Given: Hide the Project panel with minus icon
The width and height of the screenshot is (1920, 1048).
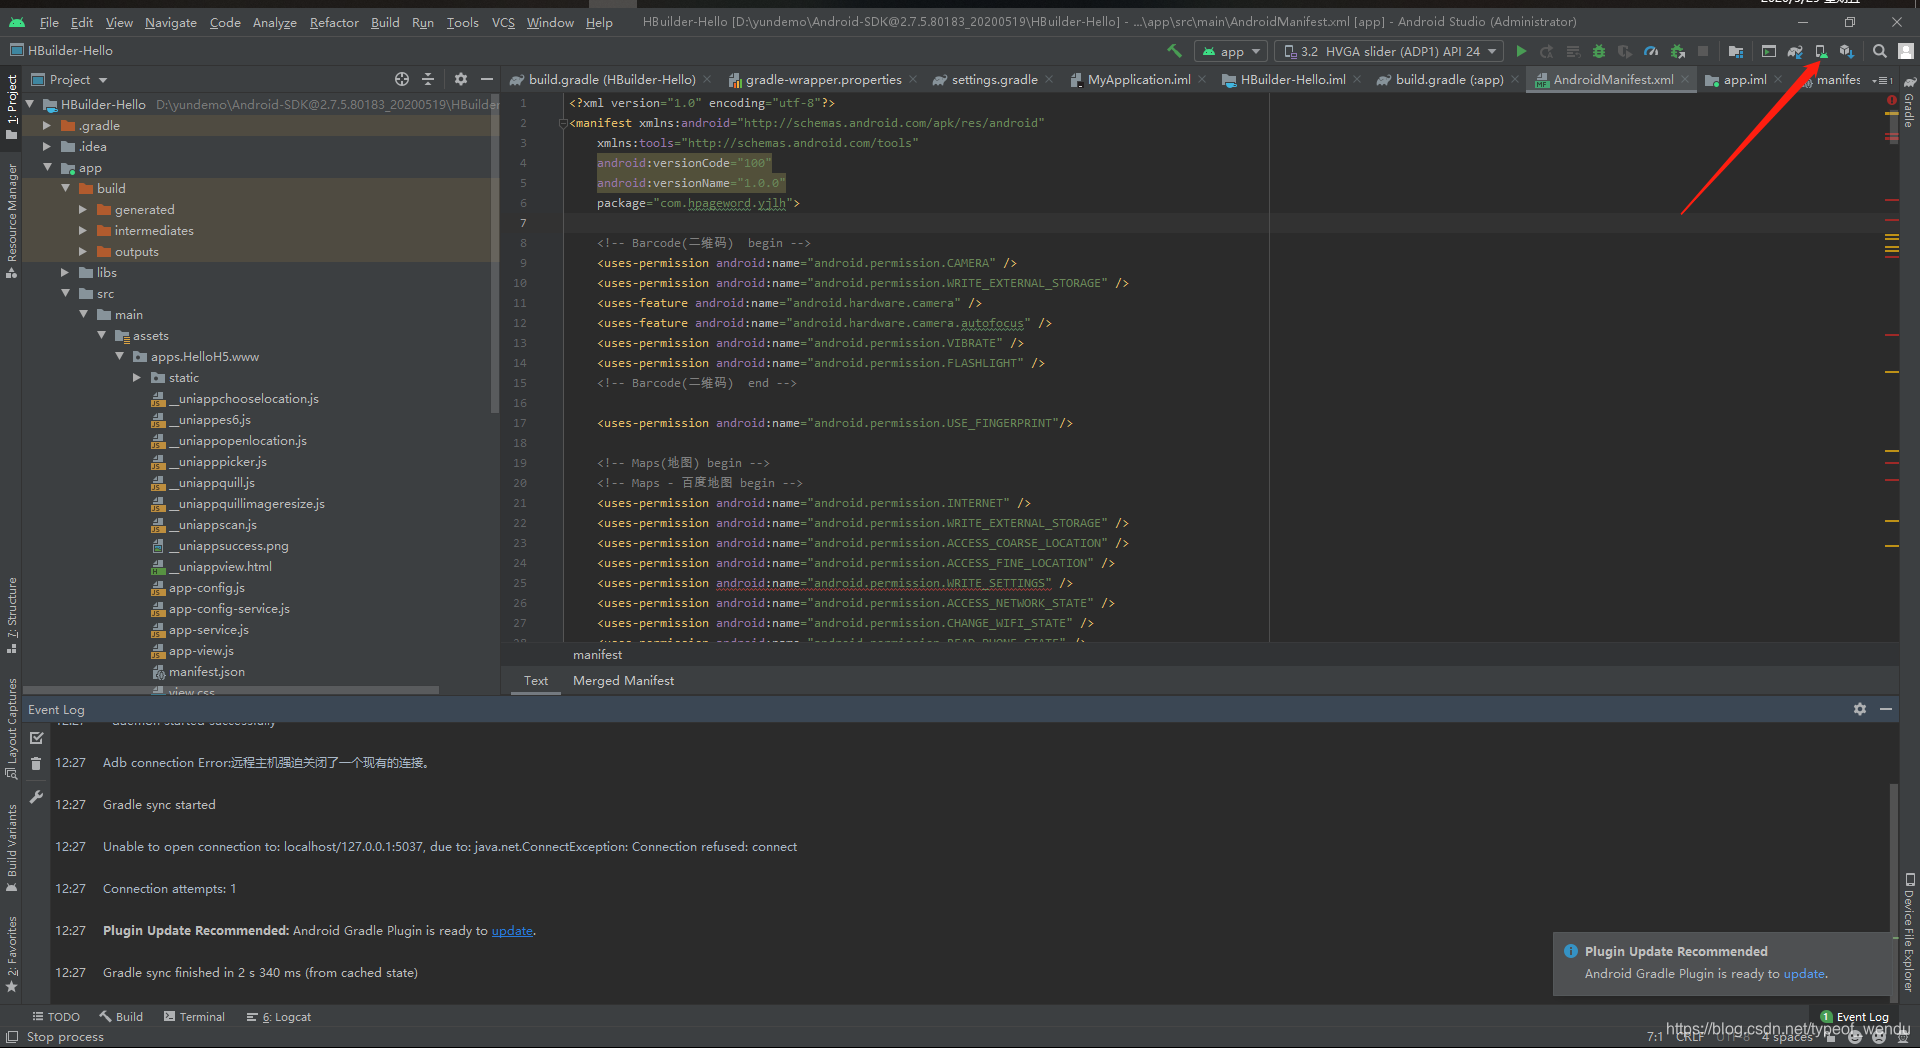Looking at the screenshot, I should click(x=487, y=79).
